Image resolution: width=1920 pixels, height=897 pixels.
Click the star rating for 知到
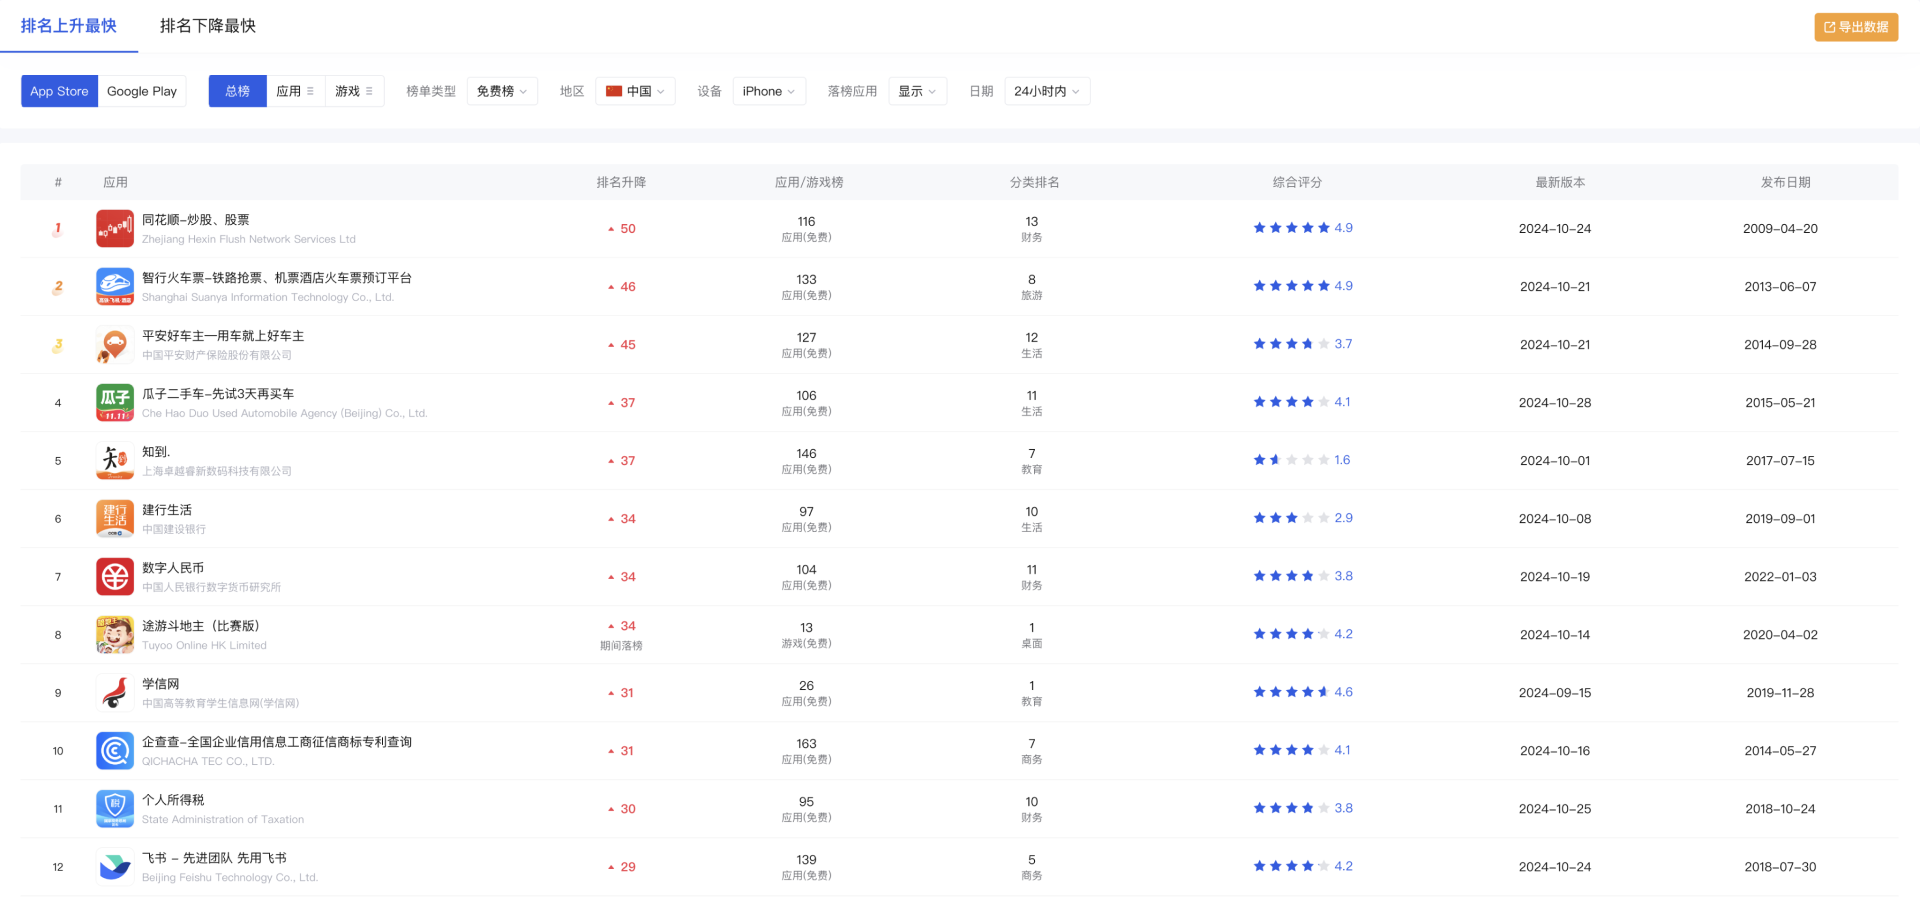(1291, 460)
